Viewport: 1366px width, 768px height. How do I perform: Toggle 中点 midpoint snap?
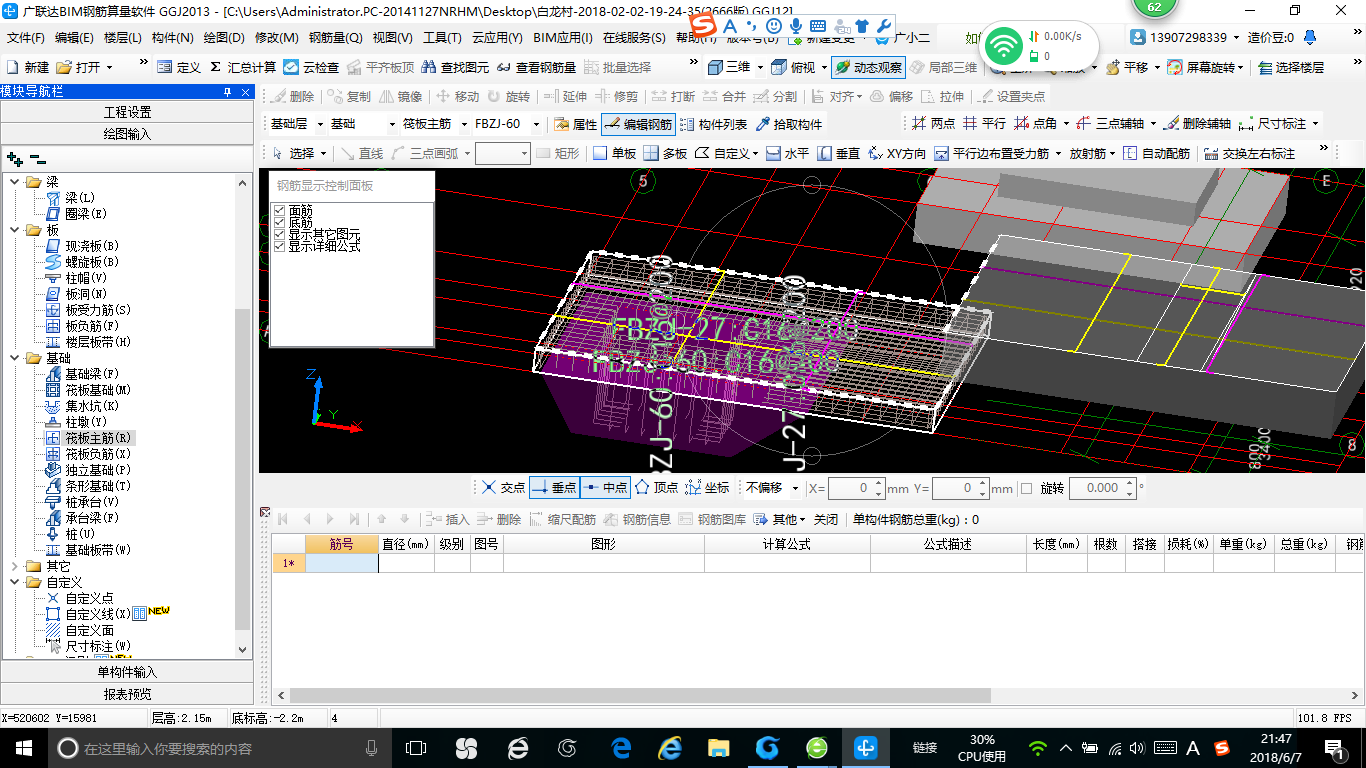coord(605,487)
